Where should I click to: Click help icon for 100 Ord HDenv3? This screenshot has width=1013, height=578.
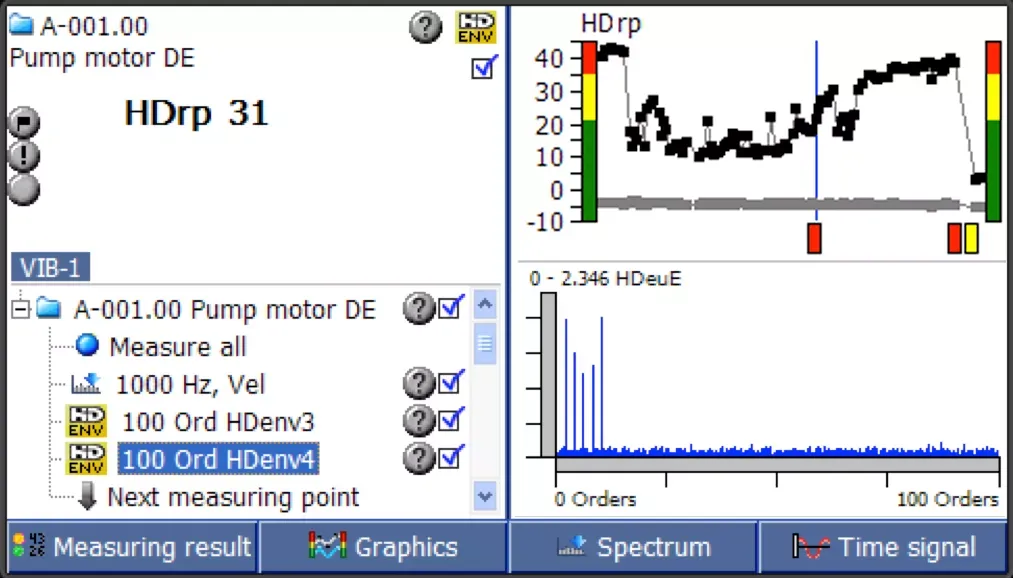pos(419,420)
